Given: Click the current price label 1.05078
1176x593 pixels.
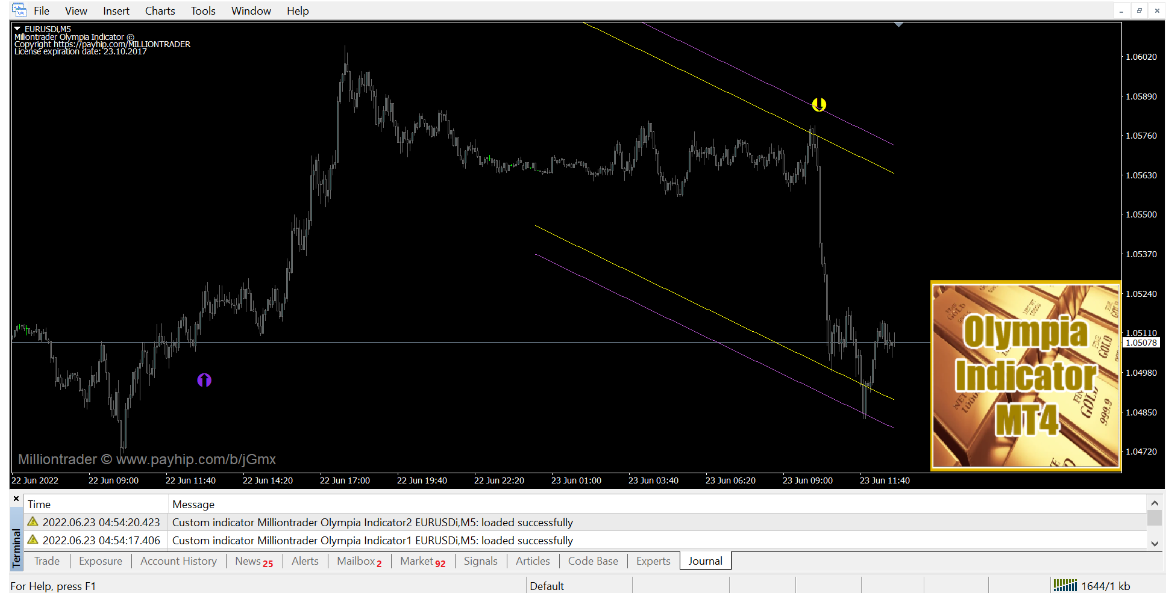Looking at the screenshot, I should click(1140, 343).
